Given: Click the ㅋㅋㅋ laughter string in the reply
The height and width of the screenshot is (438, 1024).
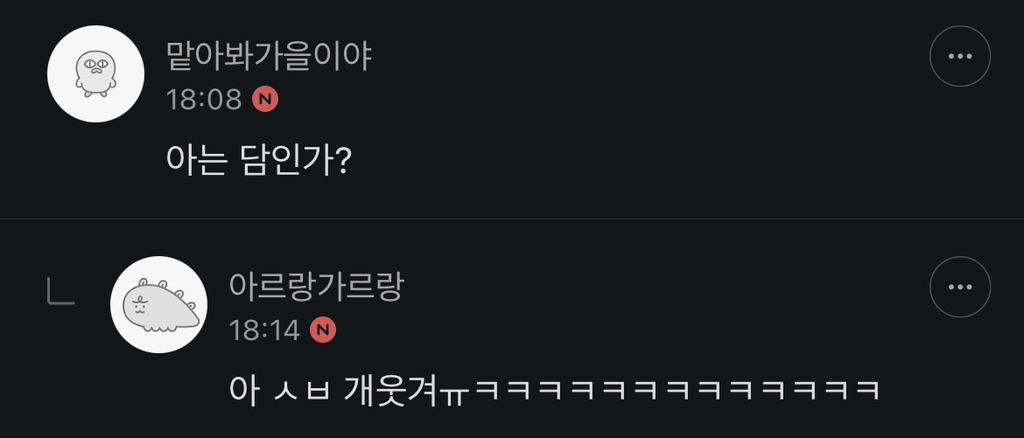Looking at the screenshot, I should click(x=677, y=390).
